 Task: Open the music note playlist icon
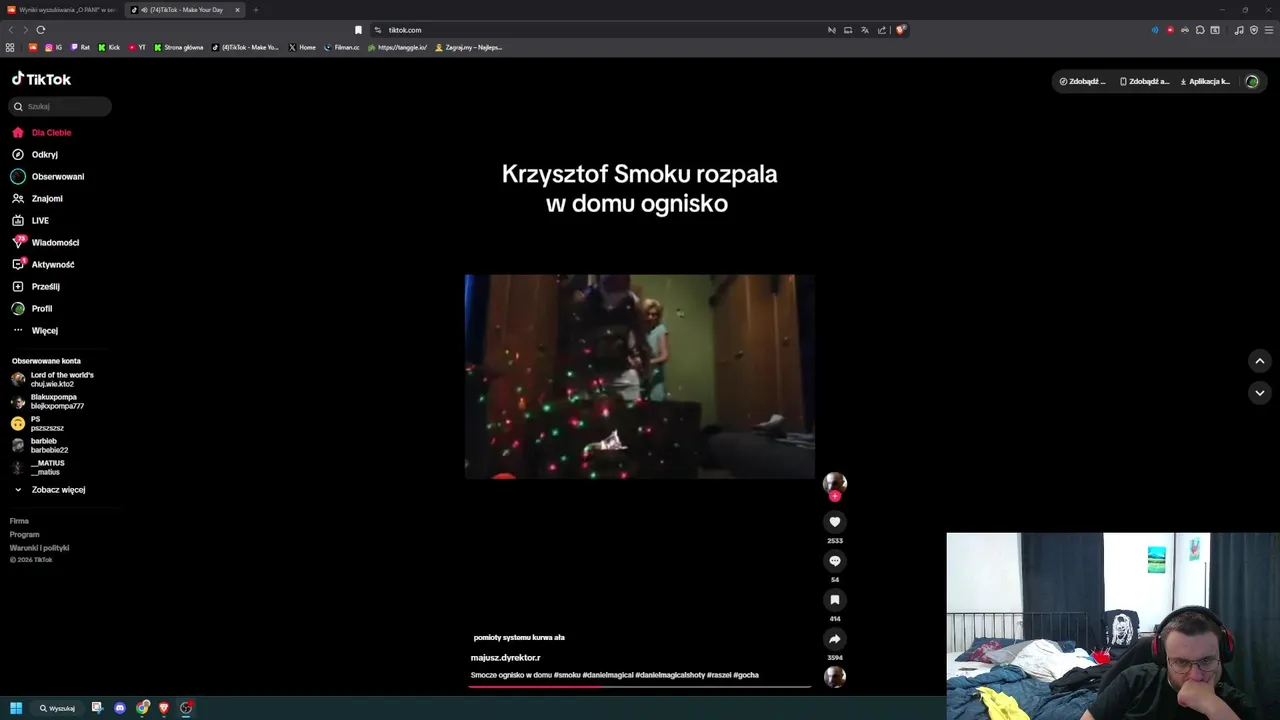(x=1239, y=30)
